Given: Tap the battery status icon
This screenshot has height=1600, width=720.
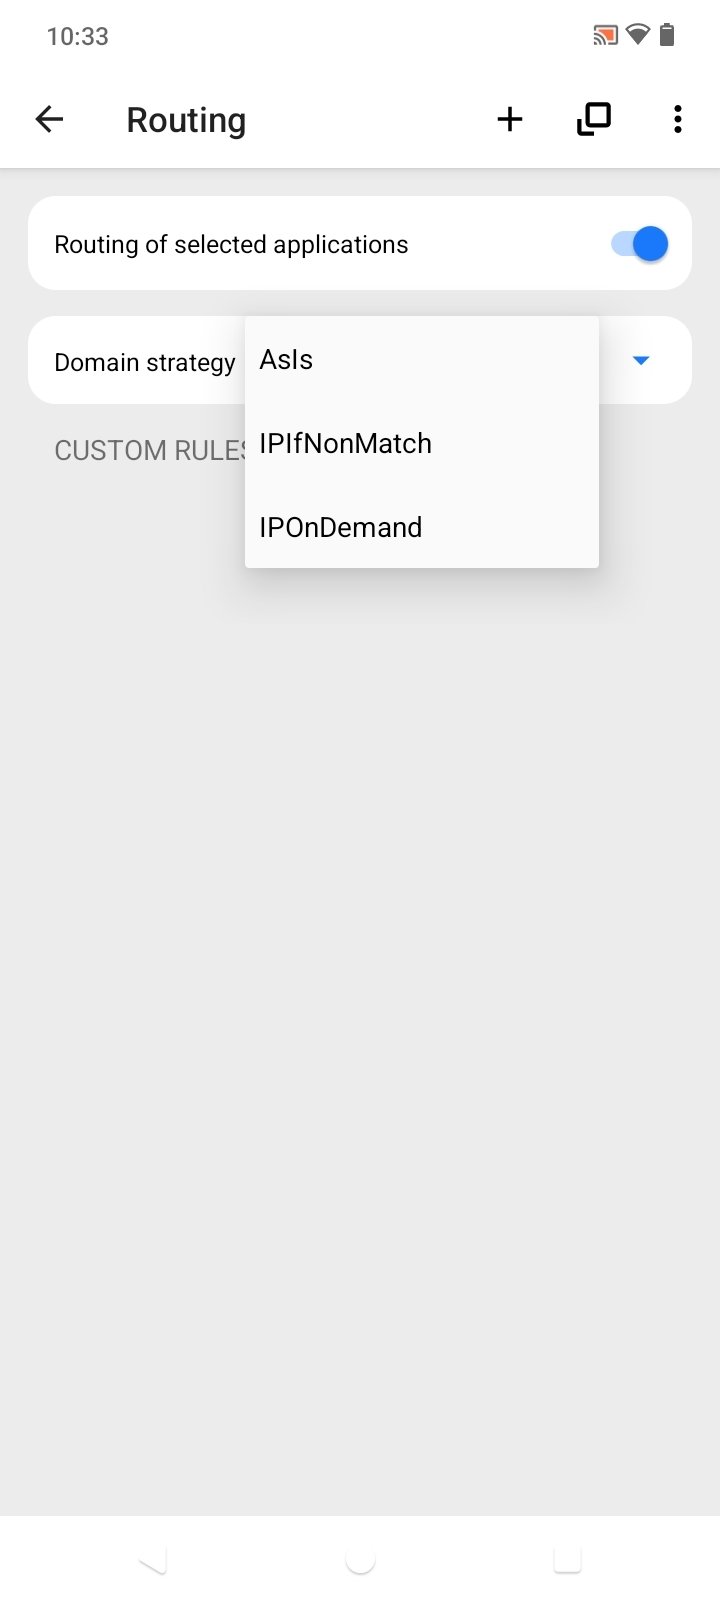Looking at the screenshot, I should (x=667, y=36).
